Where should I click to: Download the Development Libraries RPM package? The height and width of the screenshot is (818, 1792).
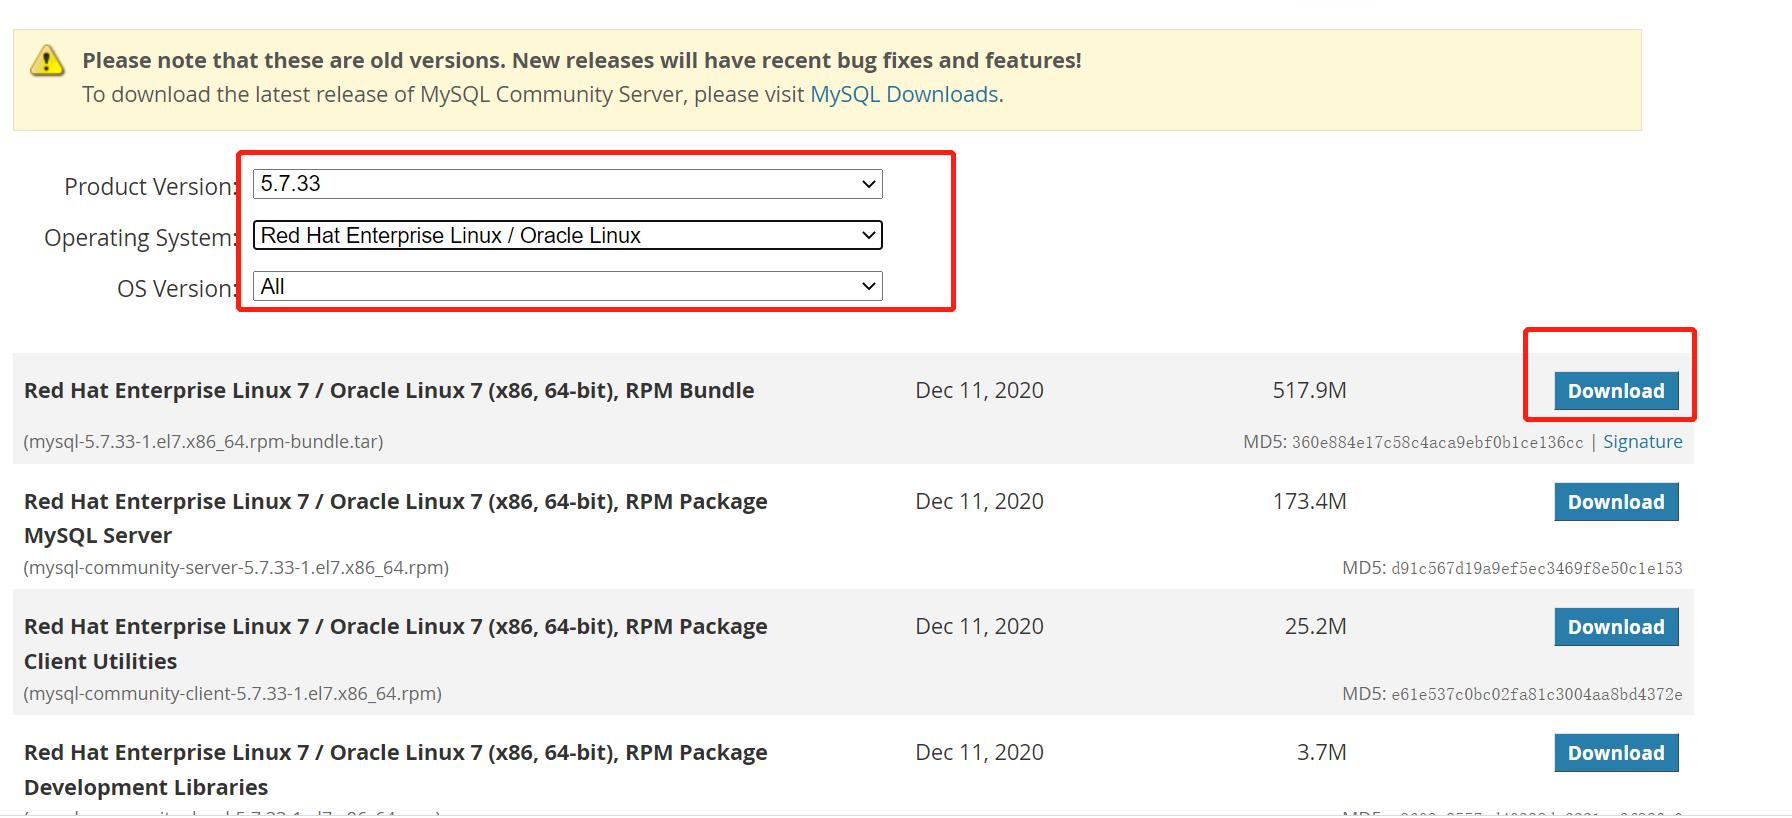click(1616, 753)
